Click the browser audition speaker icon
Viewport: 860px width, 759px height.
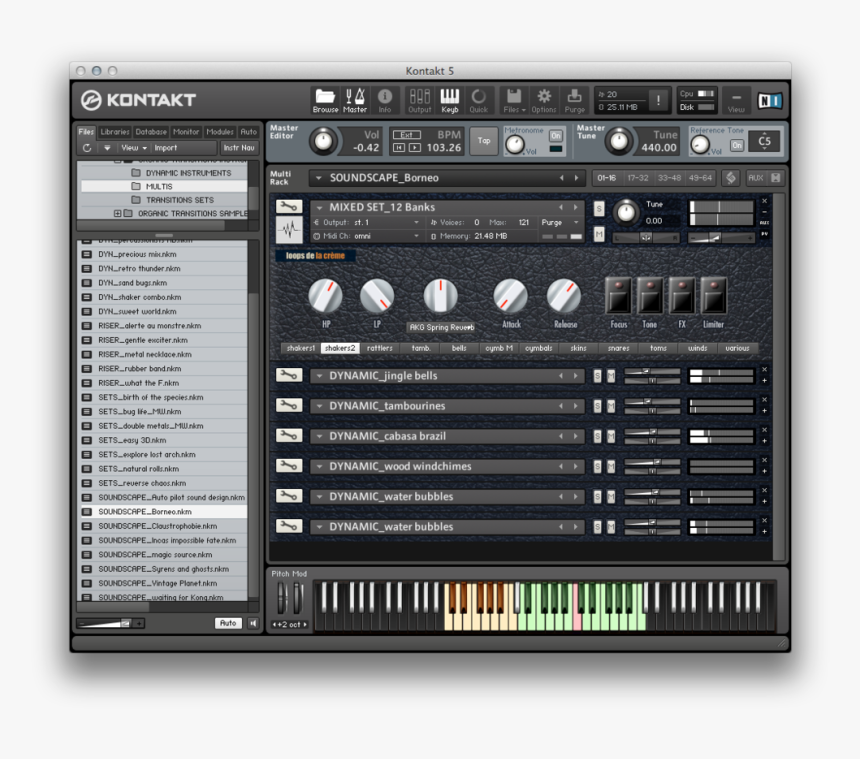pyautogui.click(x=253, y=623)
